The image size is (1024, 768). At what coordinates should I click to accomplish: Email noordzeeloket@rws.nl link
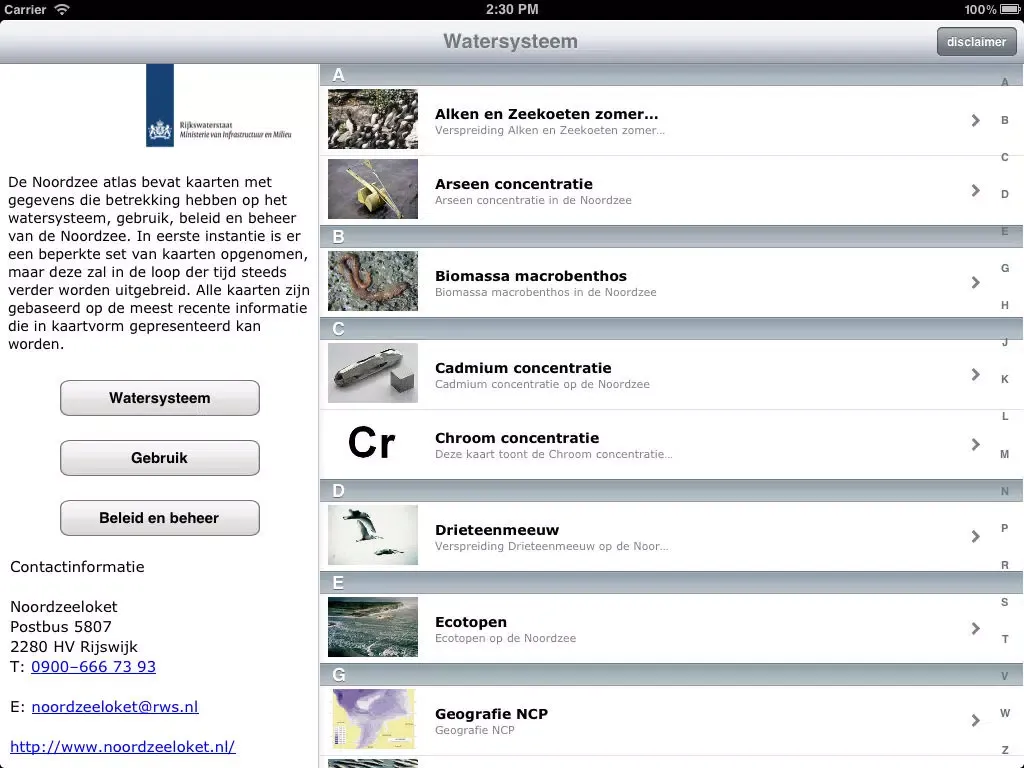click(x=115, y=707)
